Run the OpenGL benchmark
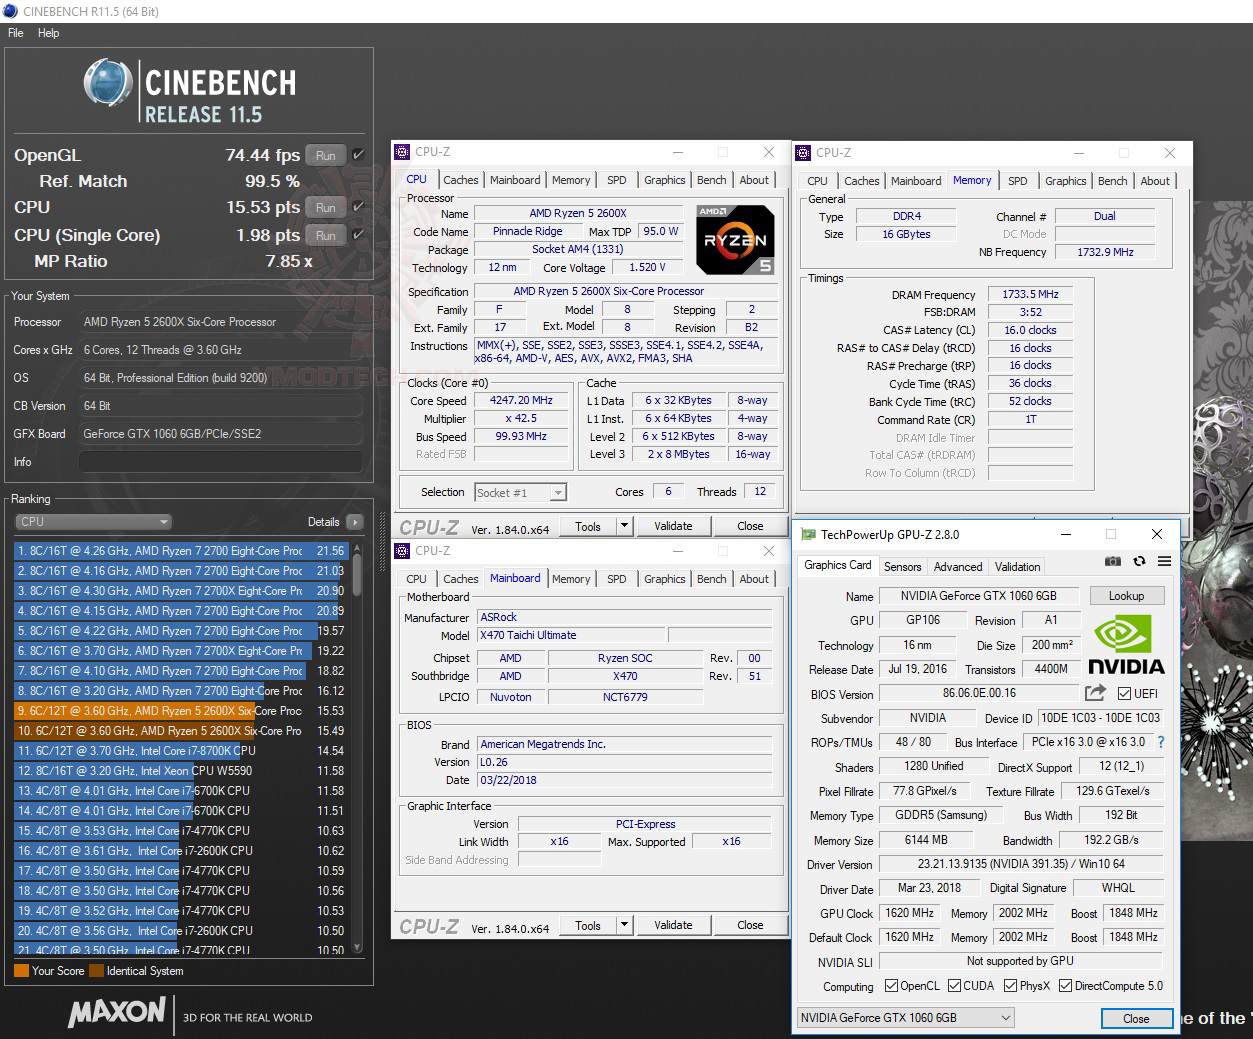 pos(326,155)
